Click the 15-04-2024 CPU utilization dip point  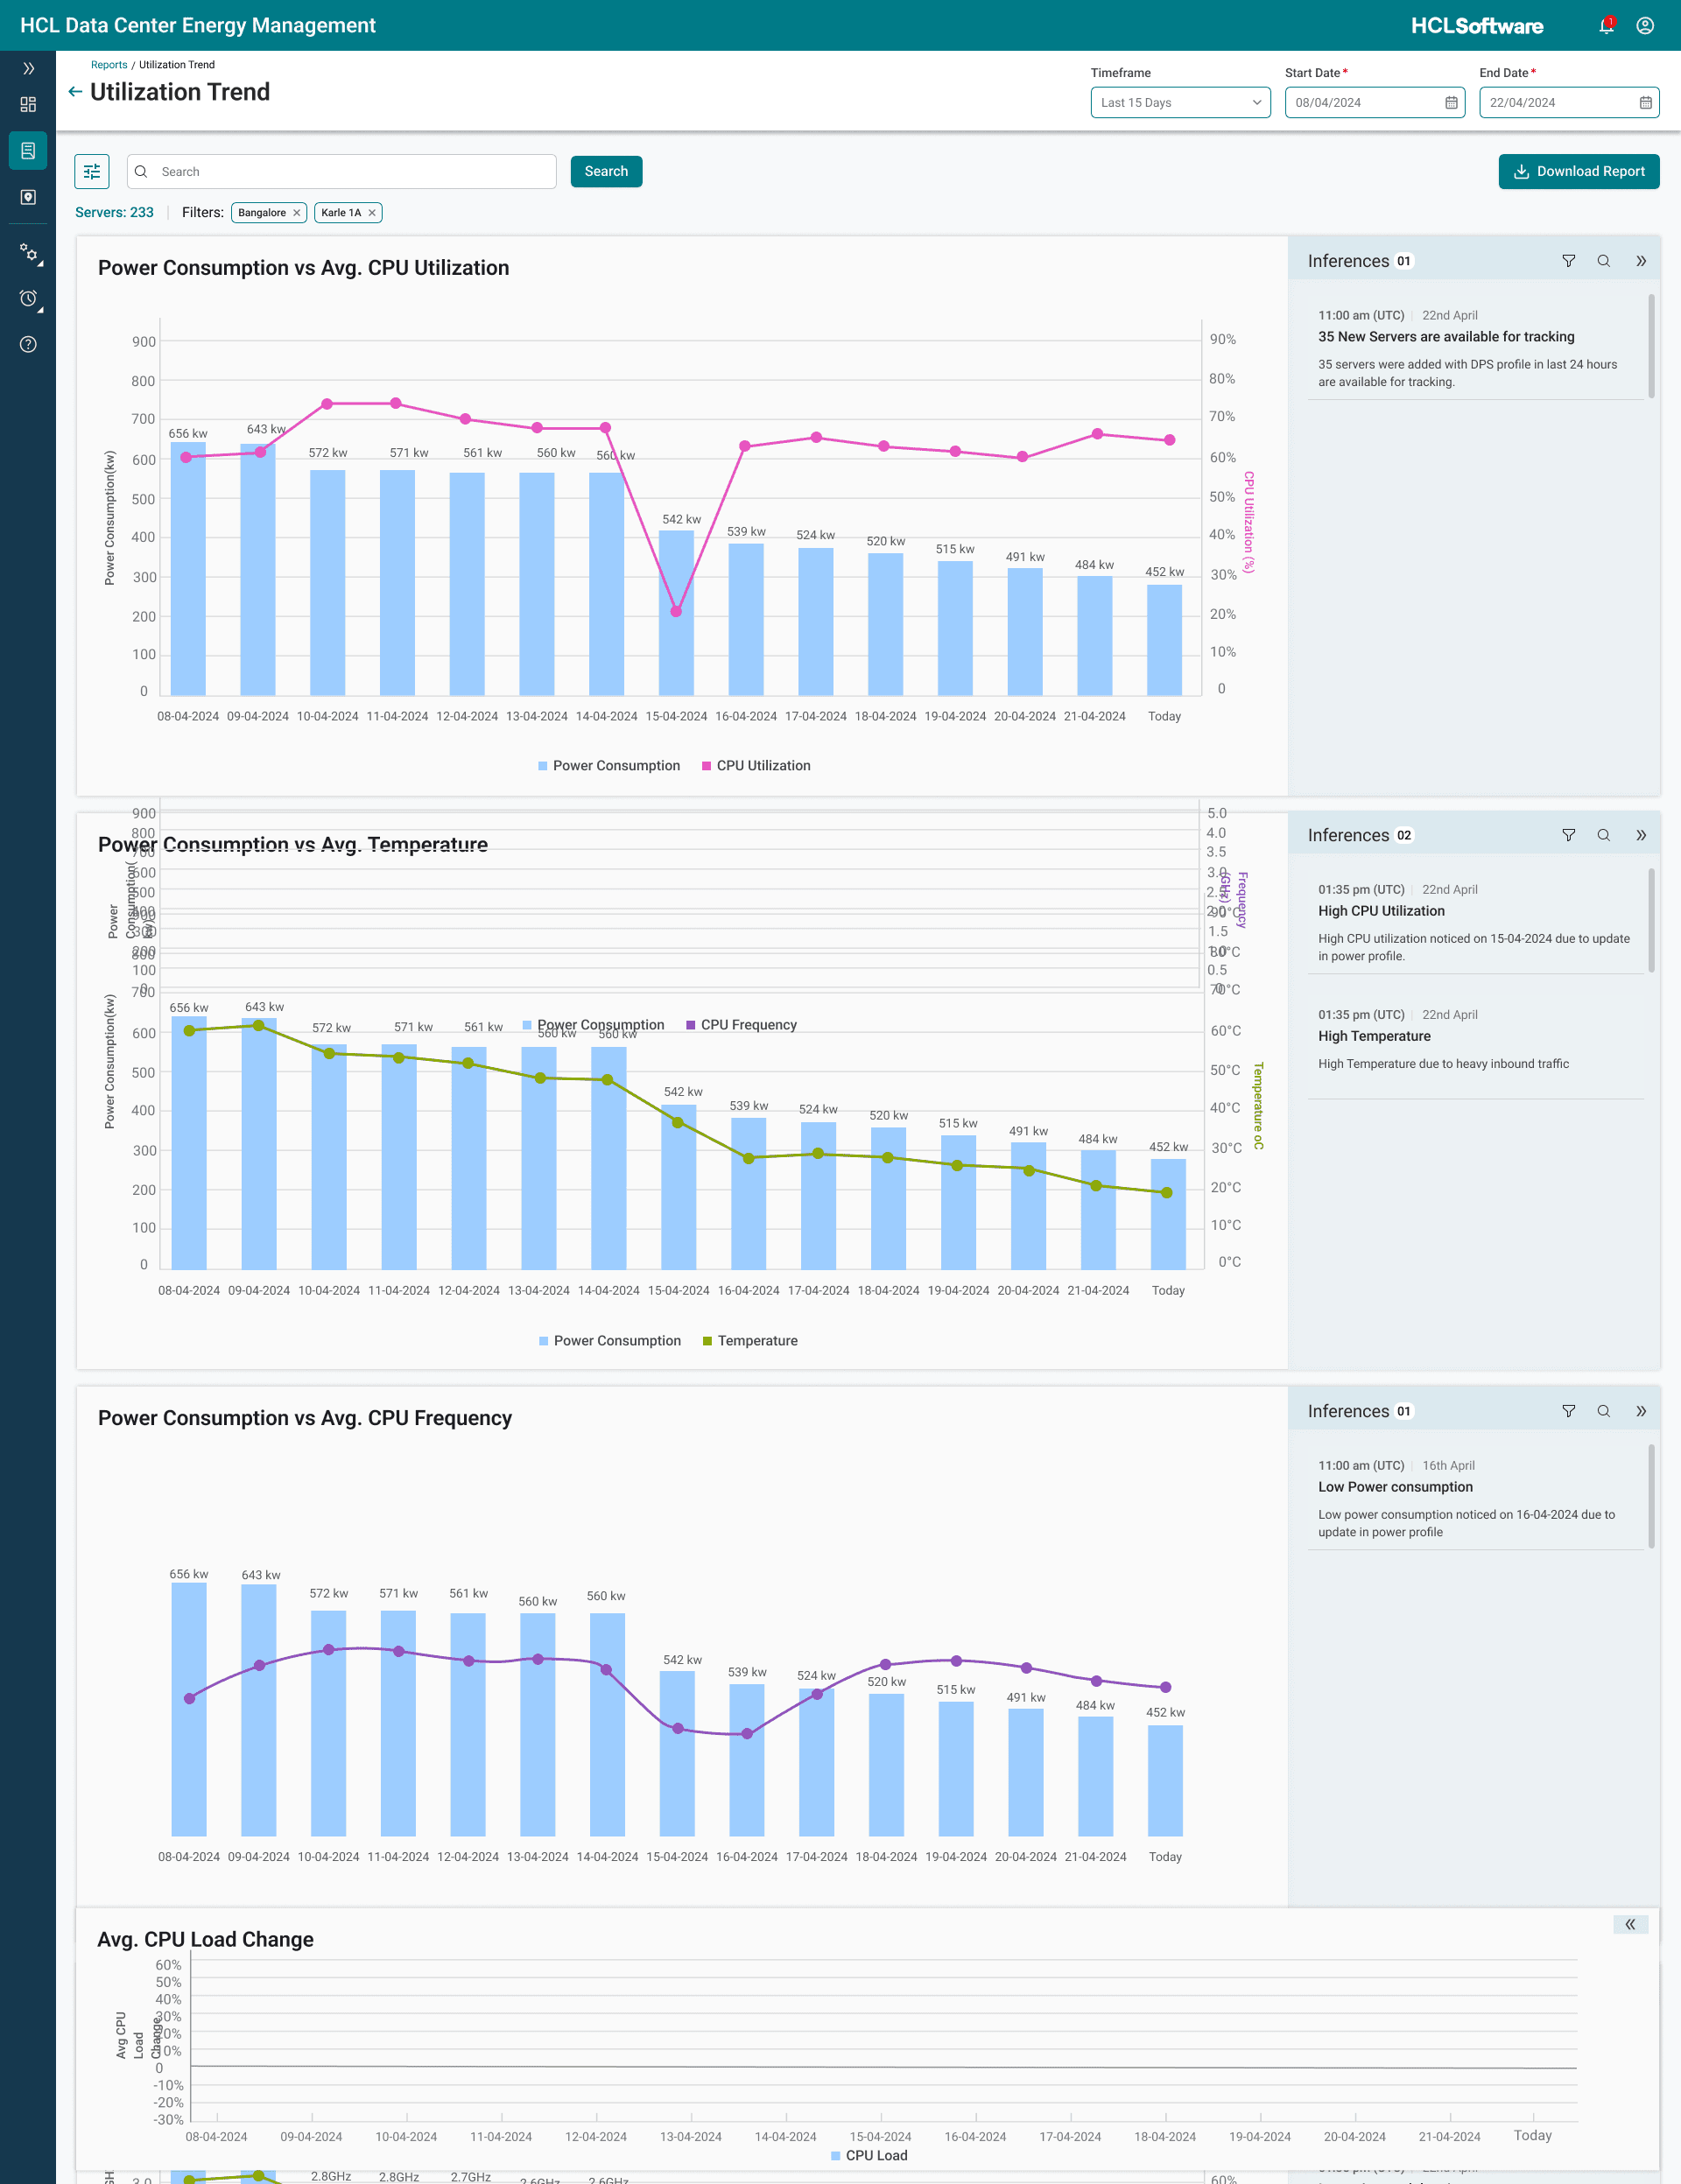[676, 611]
